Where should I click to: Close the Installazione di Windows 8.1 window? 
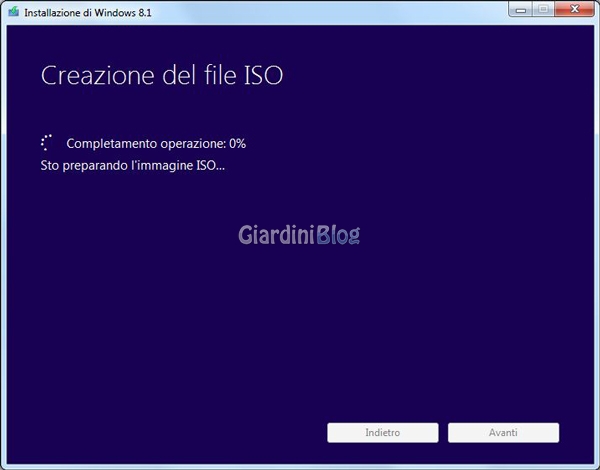click(575, 9)
